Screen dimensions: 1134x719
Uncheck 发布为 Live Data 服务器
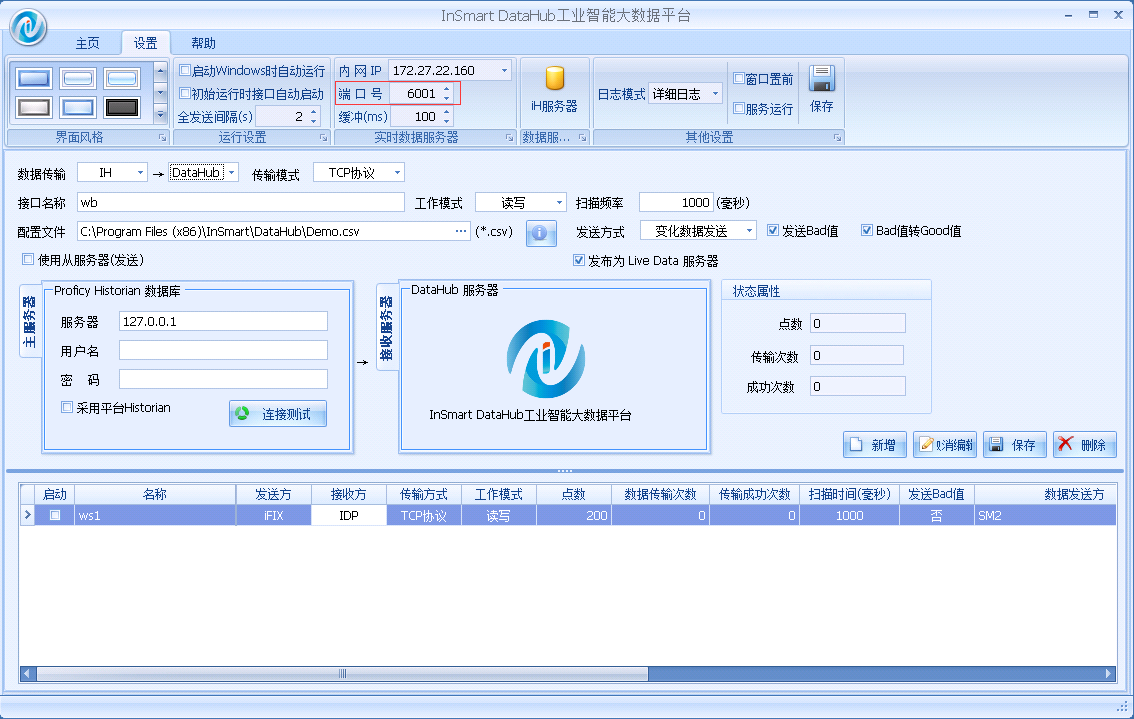[x=579, y=260]
